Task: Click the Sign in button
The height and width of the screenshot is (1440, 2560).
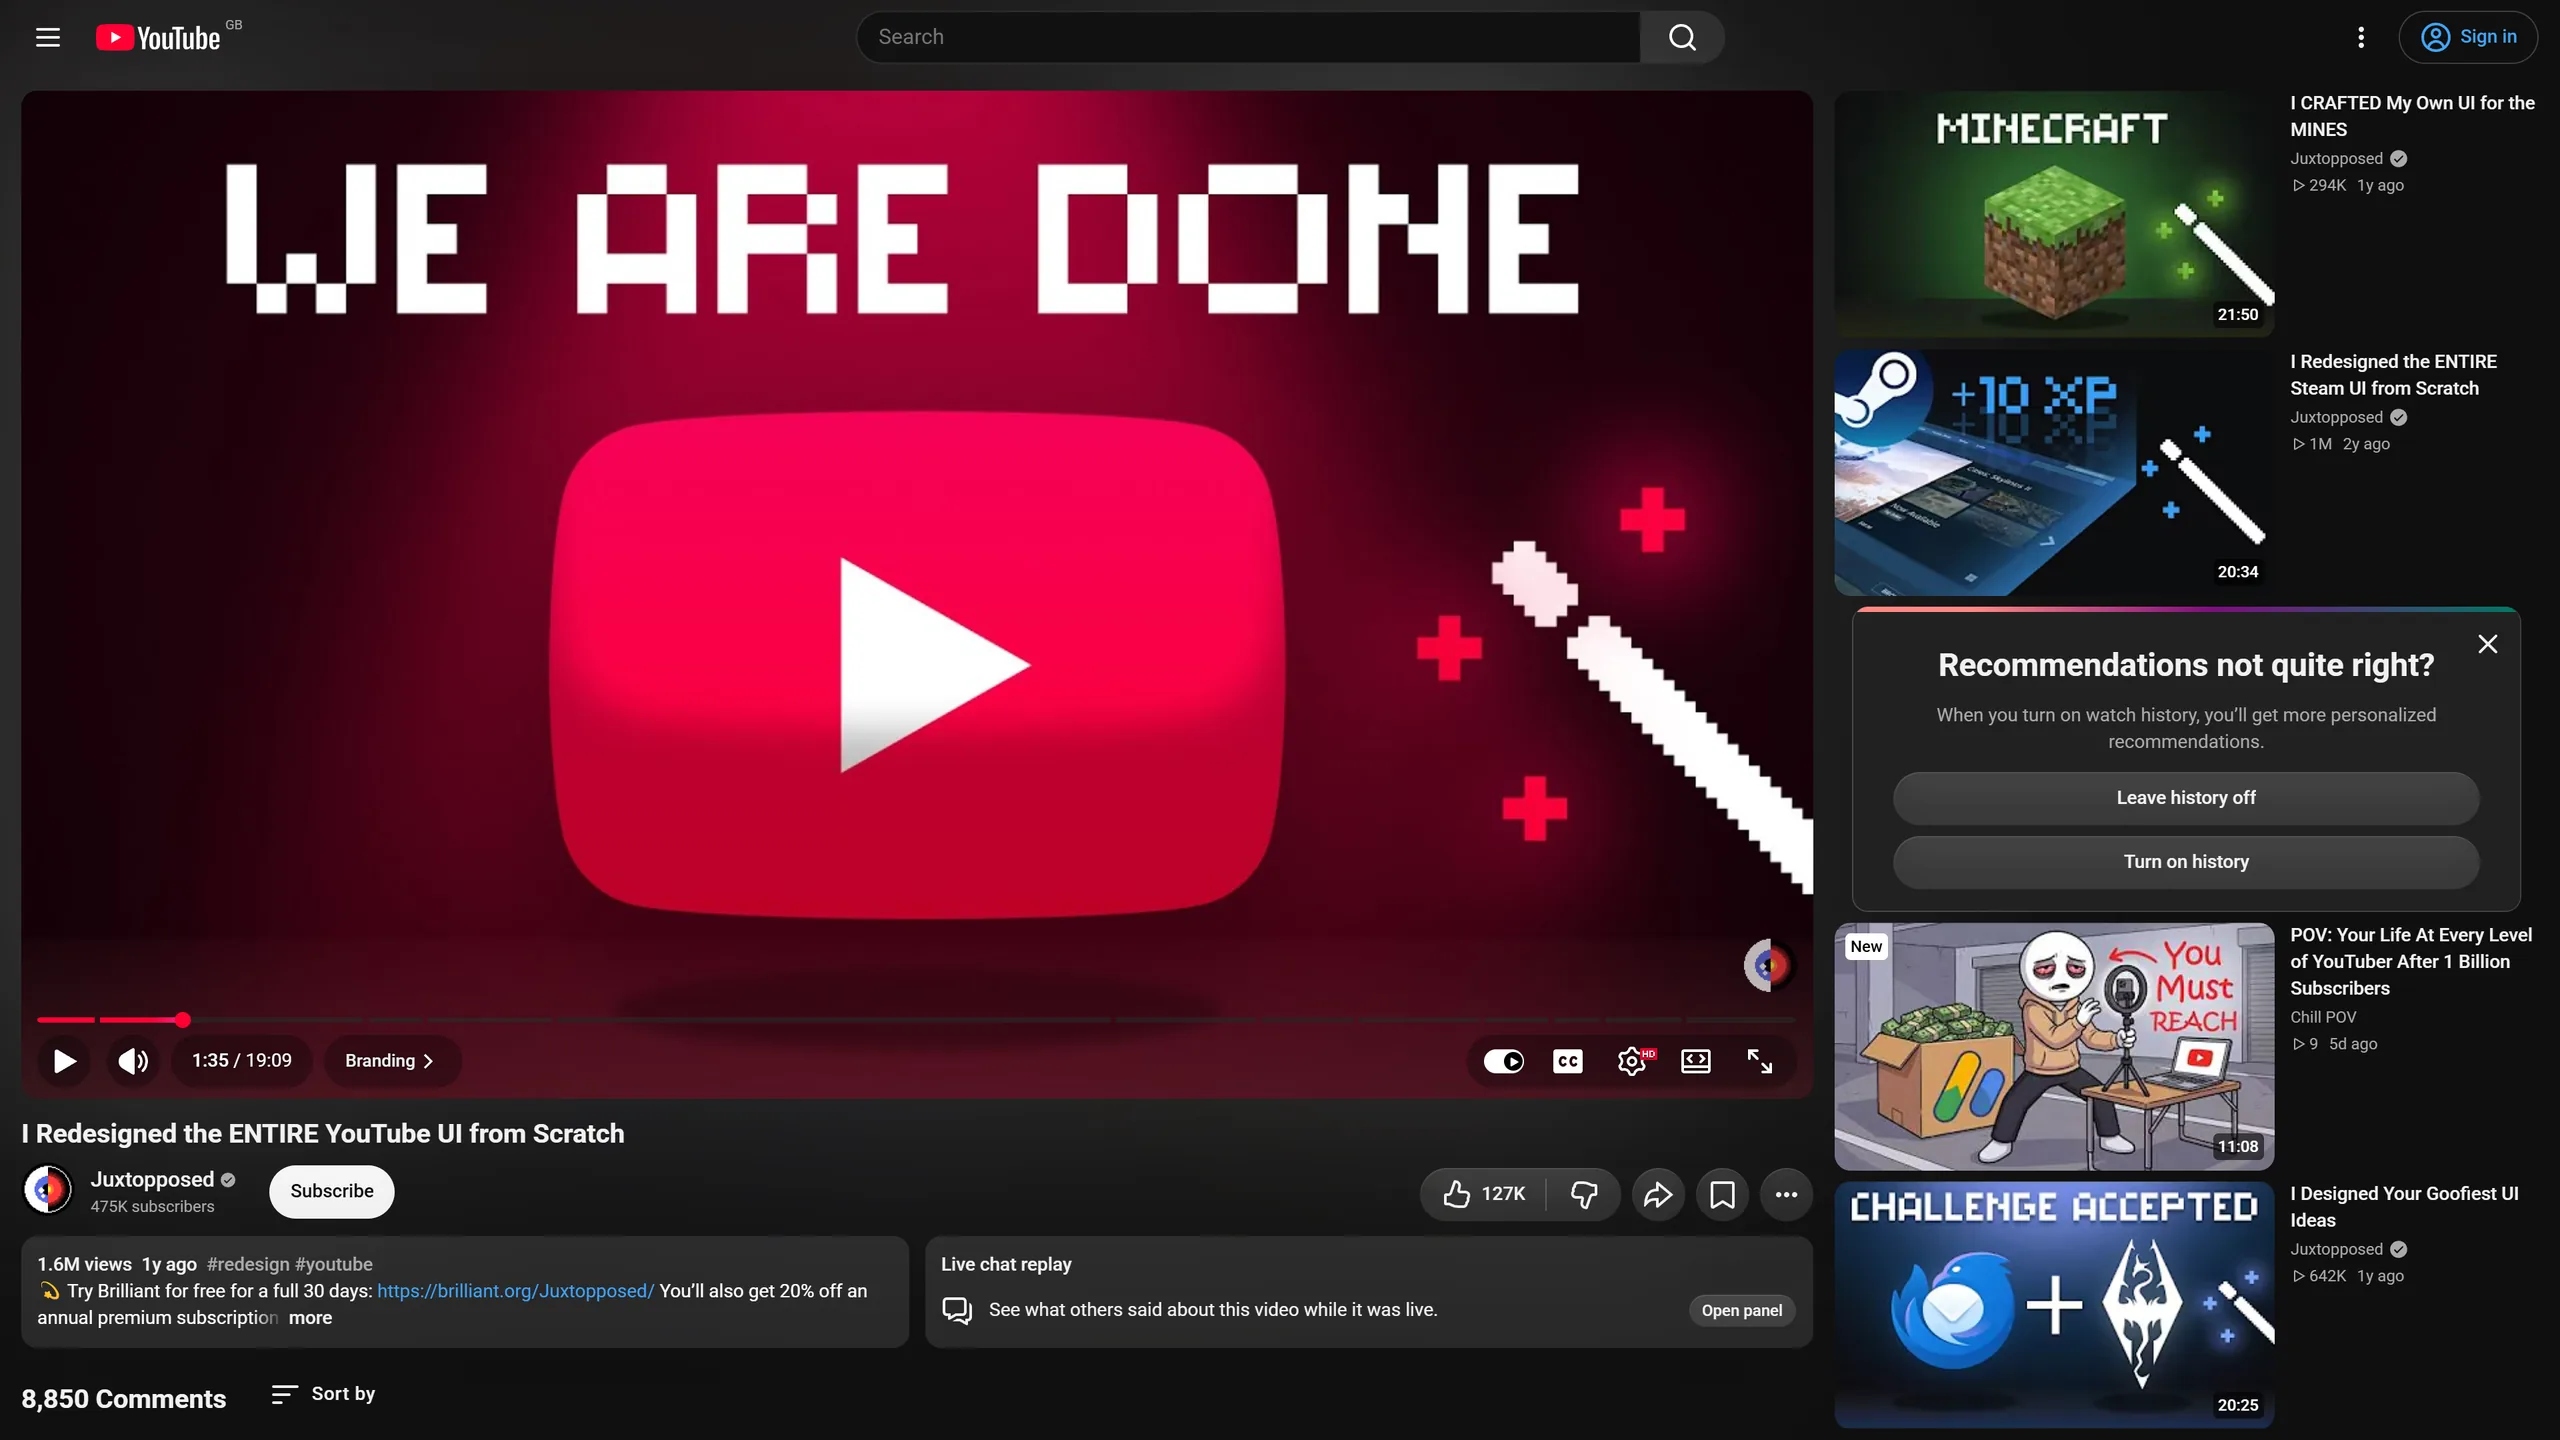Action: pos(2468,37)
